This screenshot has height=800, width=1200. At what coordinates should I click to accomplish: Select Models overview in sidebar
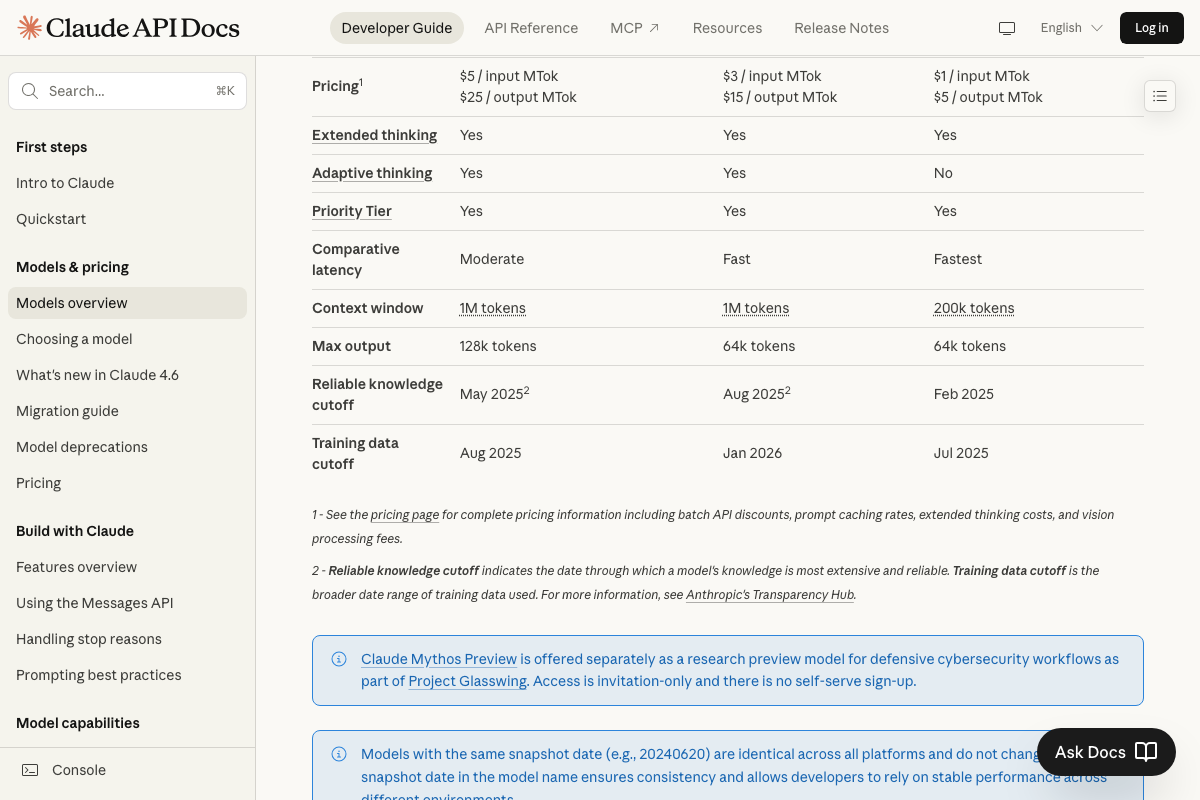(x=127, y=303)
